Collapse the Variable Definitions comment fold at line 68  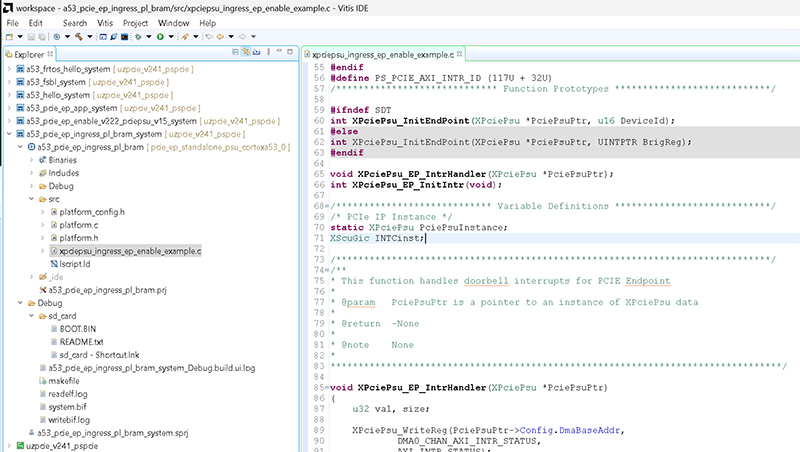[327, 206]
